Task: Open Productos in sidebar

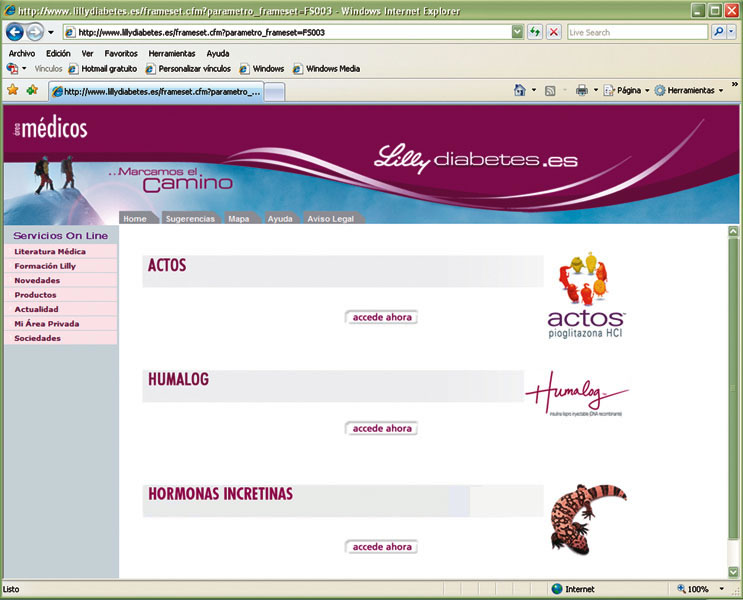Action: point(61,295)
